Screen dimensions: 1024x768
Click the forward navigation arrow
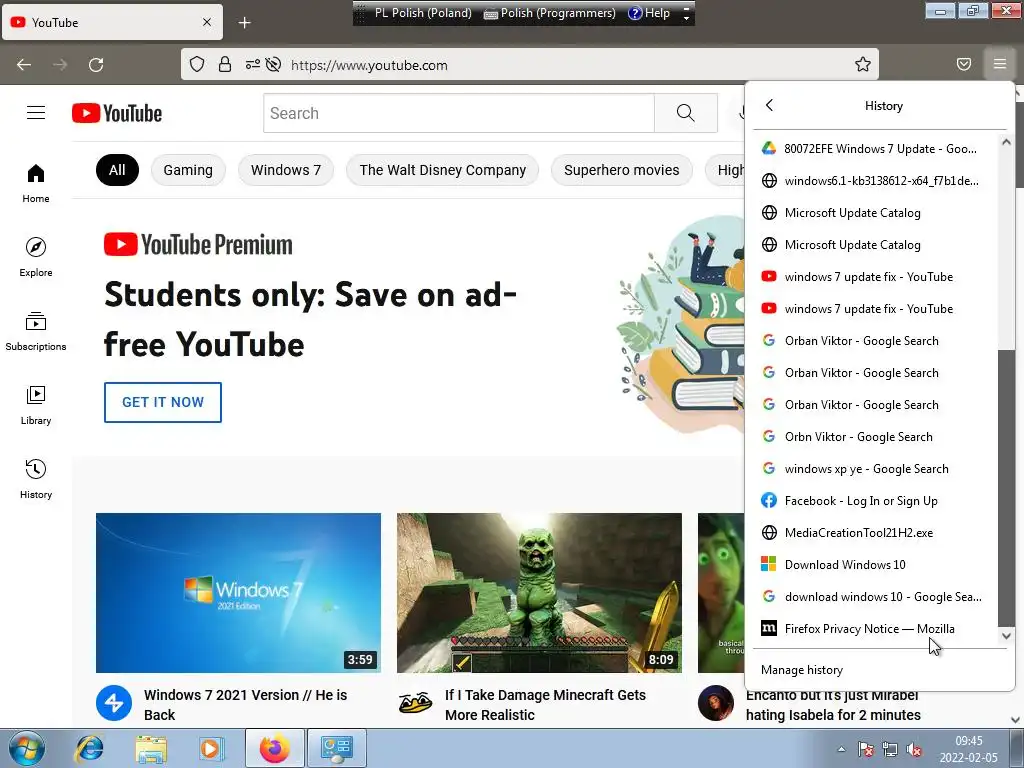(60, 65)
